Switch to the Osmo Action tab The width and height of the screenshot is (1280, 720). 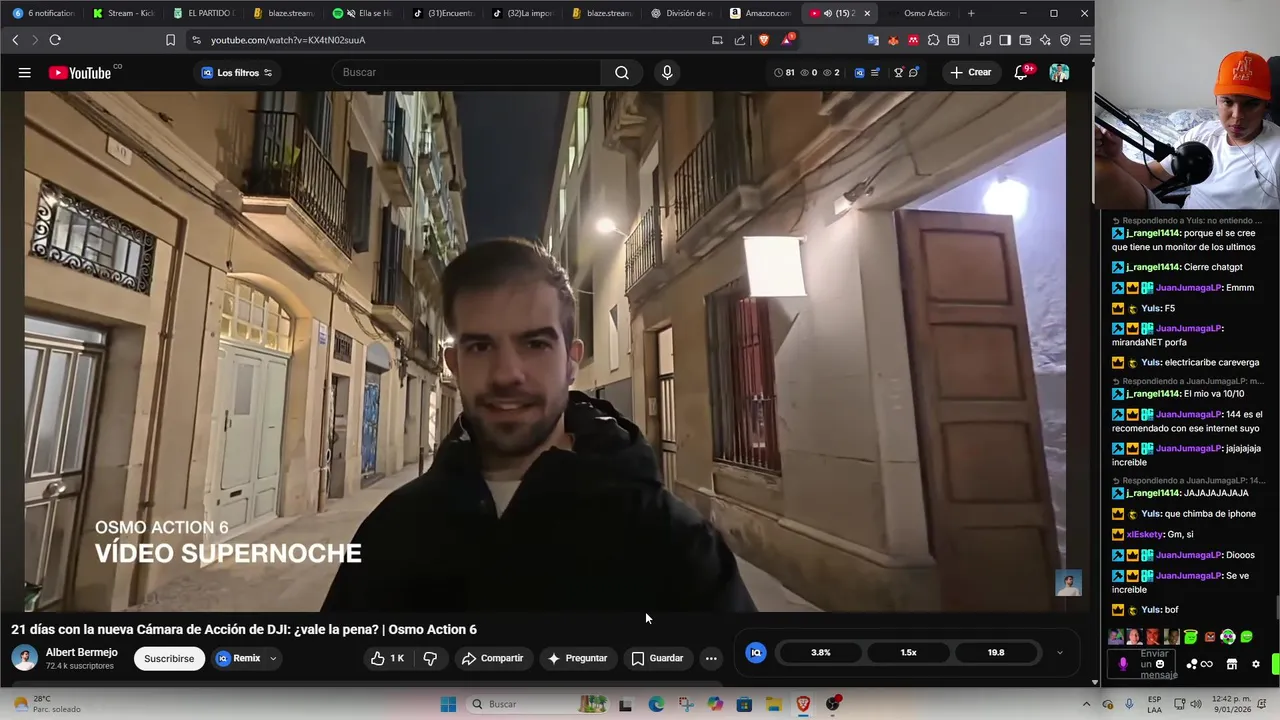[918, 13]
